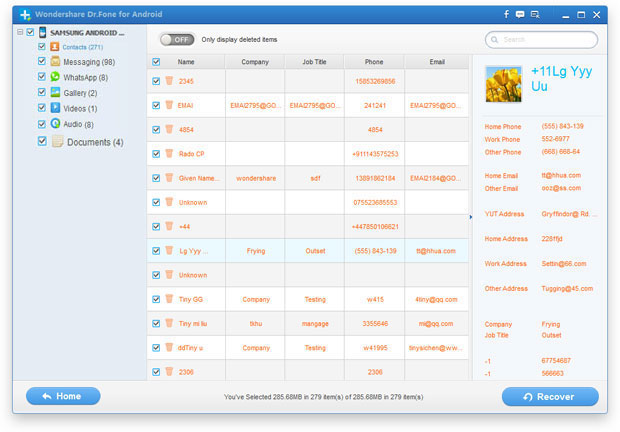Select the wondershare company cell
This screenshot has width=620, height=432.
(256, 178)
